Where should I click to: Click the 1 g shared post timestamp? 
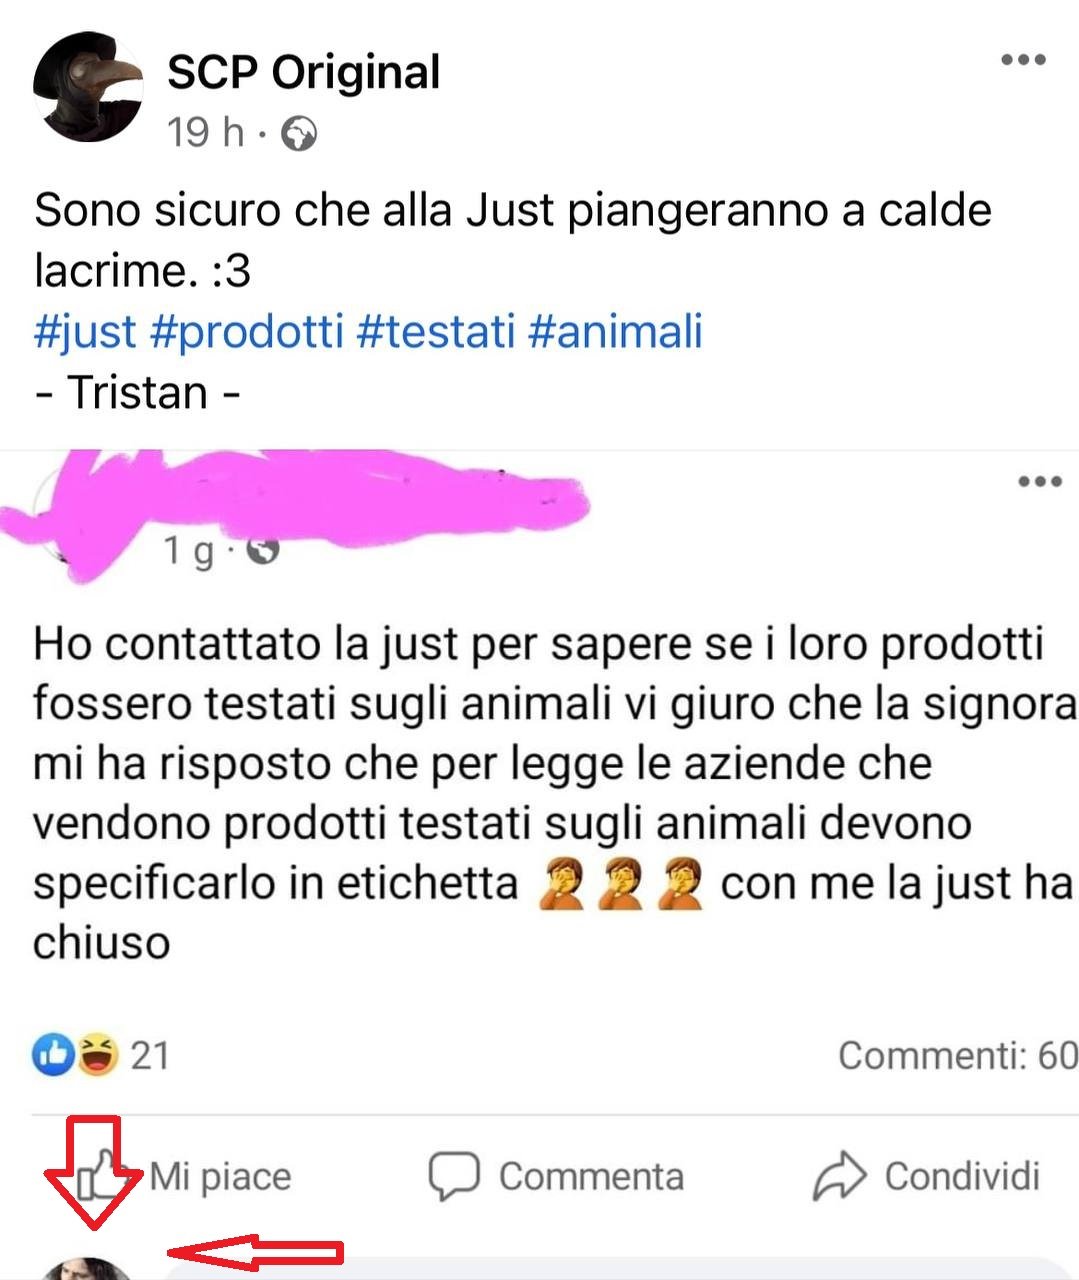pyautogui.click(x=189, y=550)
